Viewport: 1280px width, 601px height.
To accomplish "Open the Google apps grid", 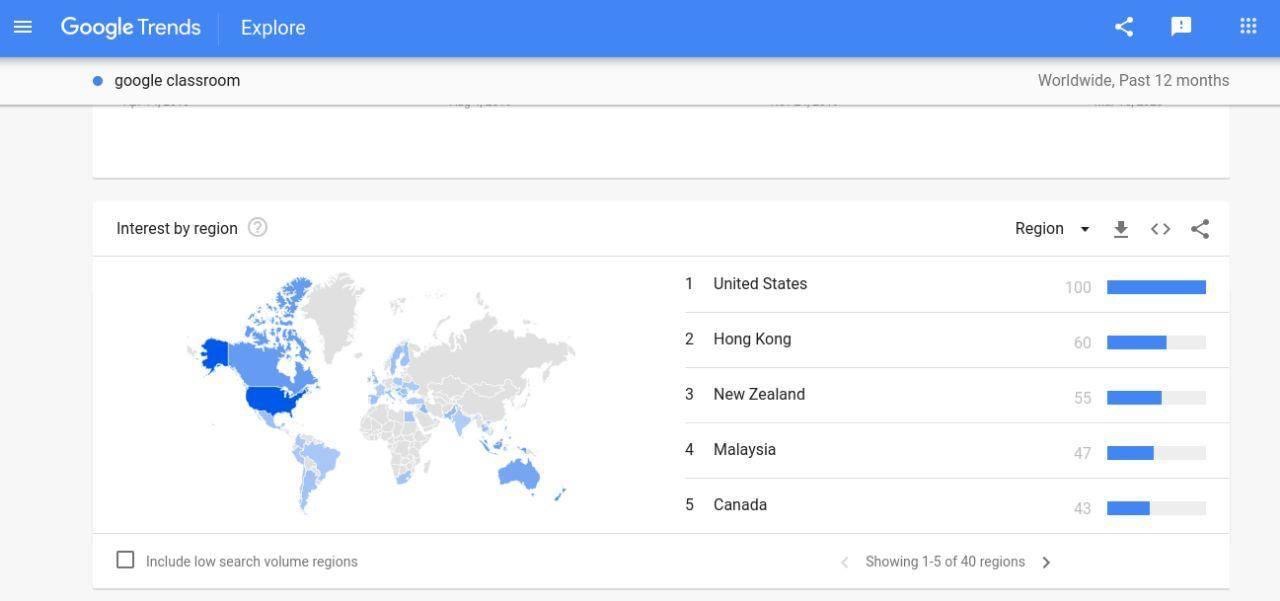I will (x=1248, y=27).
